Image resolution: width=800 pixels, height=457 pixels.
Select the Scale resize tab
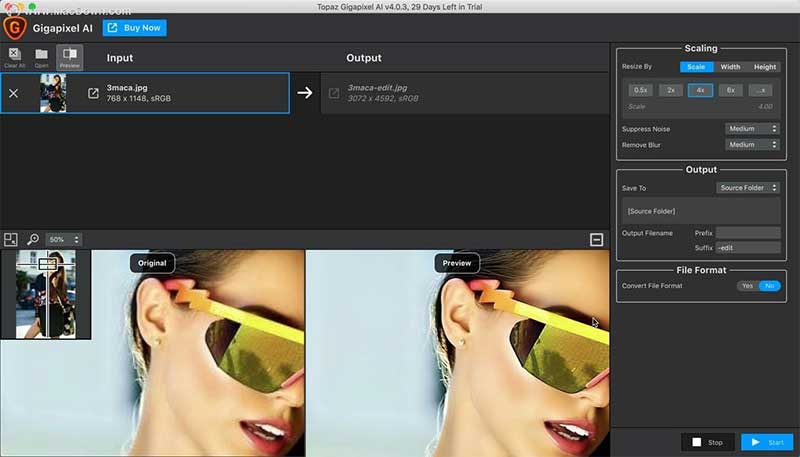696,67
